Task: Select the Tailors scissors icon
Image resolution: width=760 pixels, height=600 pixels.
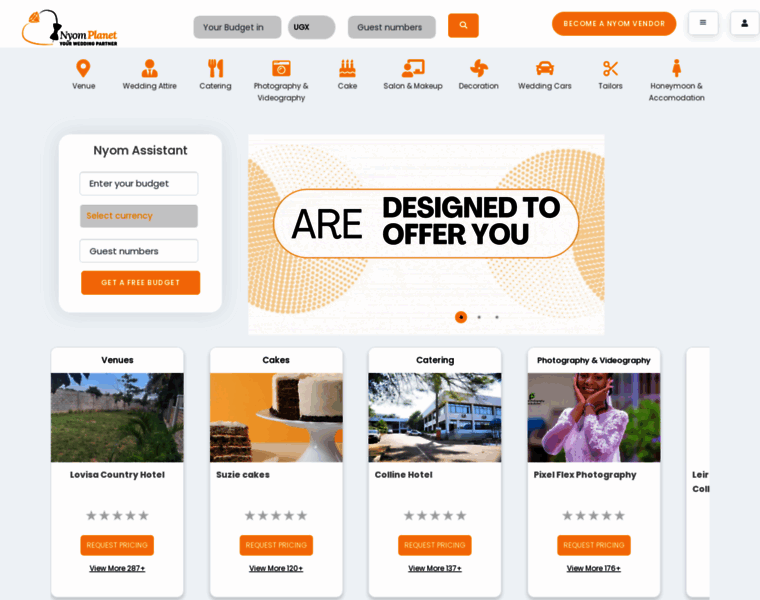Action: tap(610, 68)
